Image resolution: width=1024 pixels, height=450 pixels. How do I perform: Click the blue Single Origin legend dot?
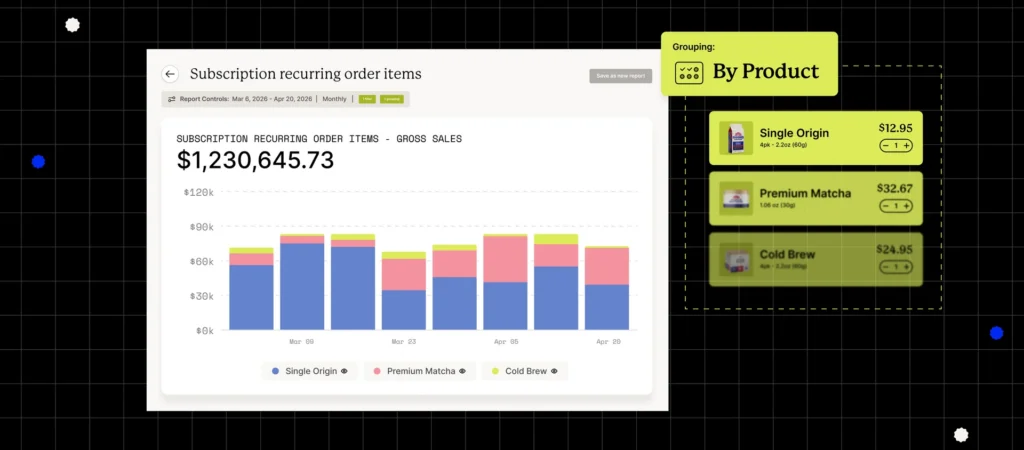tap(275, 371)
